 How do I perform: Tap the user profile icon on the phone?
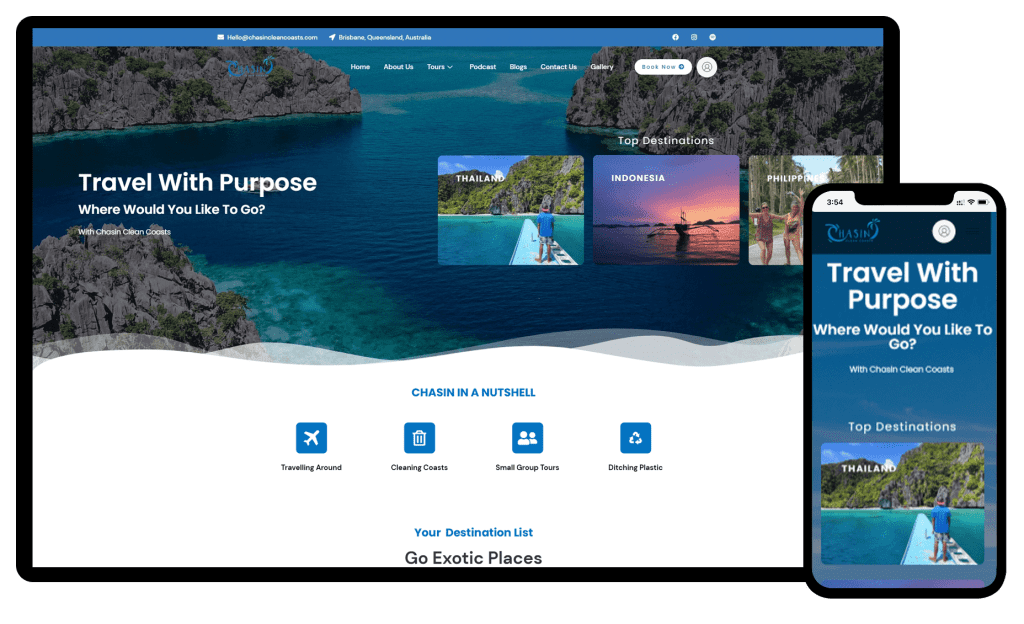click(944, 231)
